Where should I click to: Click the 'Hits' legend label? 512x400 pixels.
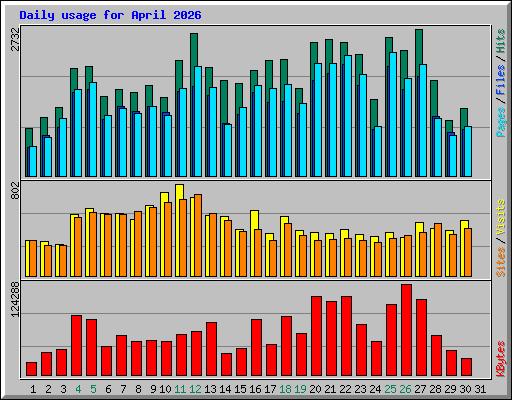pyautogui.click(x=501, y=41)
